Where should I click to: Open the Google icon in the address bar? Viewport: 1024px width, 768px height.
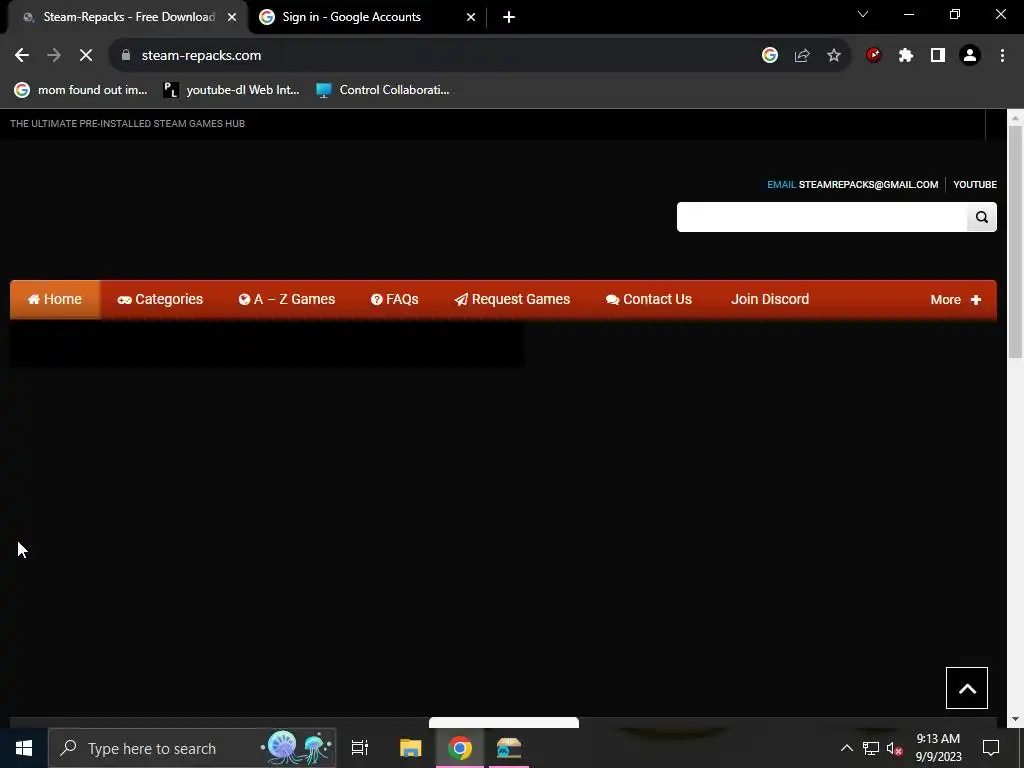(770, 56)
